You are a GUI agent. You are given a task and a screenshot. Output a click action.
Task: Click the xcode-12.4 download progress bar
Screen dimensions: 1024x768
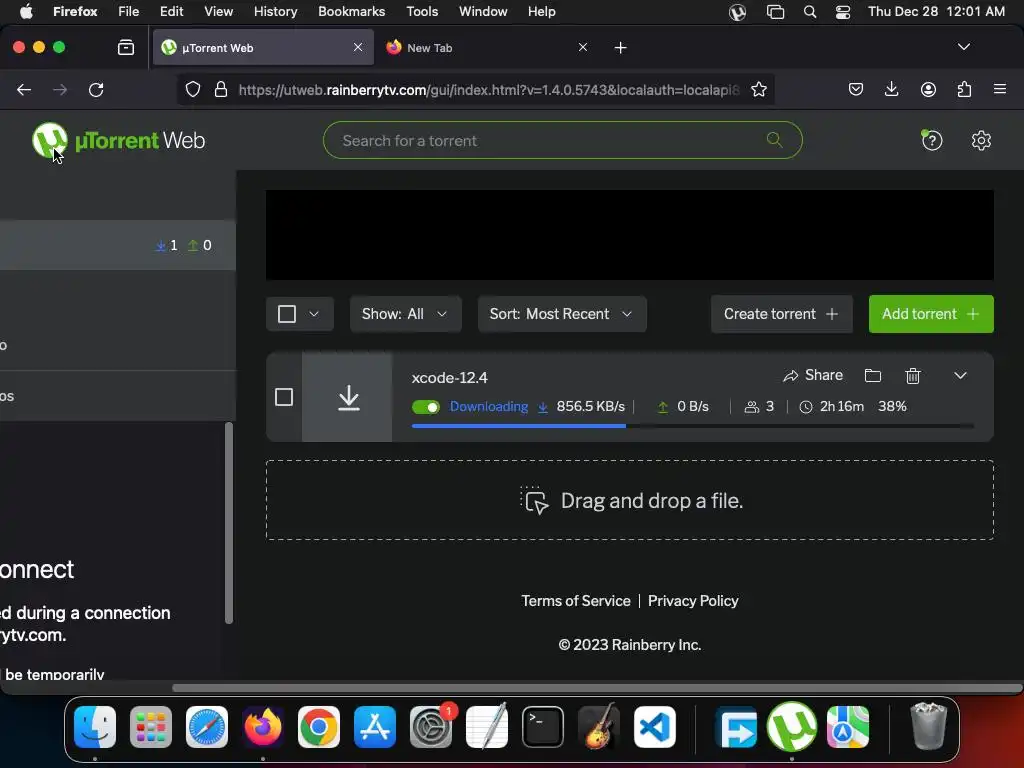tap(693, 426)
